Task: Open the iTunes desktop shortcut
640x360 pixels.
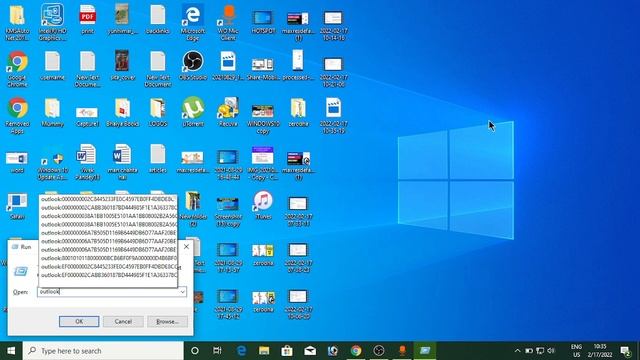Action: click(263, 205)
